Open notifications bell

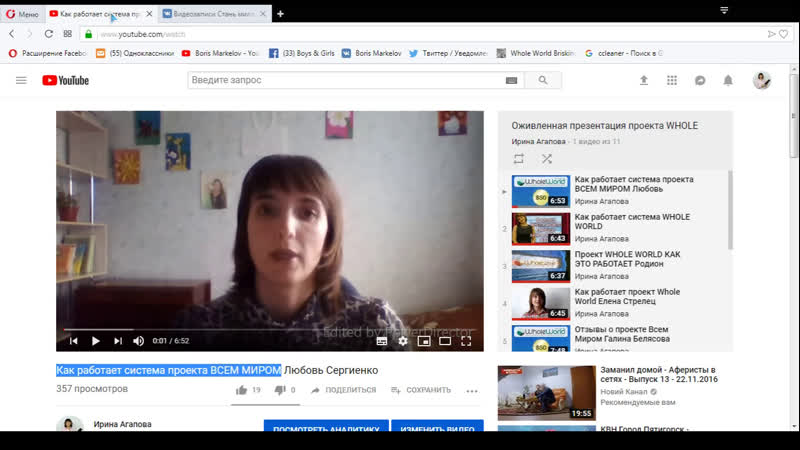(728, 80)
